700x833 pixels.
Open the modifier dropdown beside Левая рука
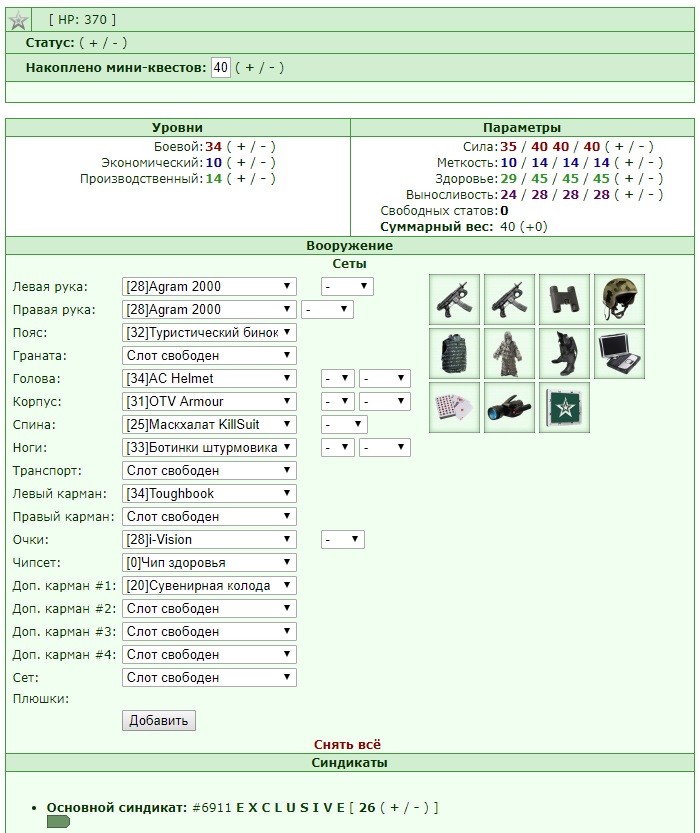(347, 286)
